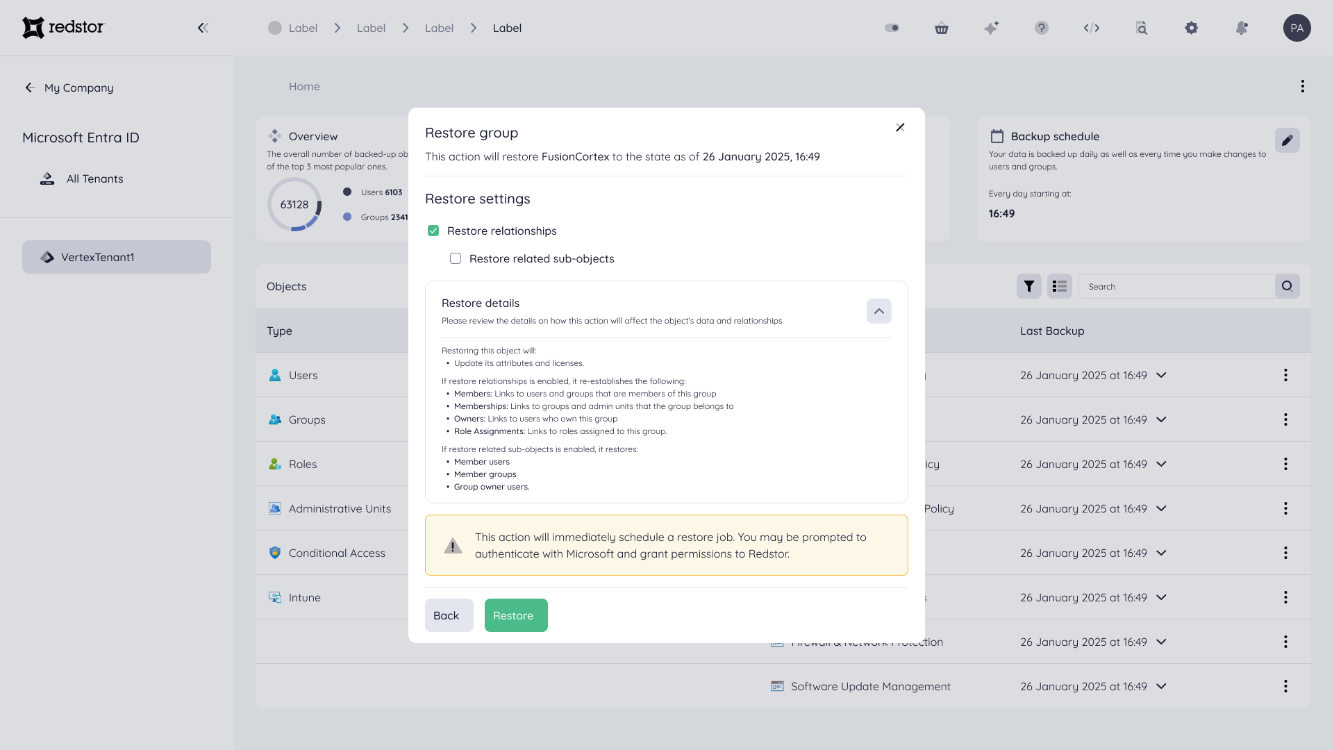Screen dimensions: 1333x750
Task: Expand Last Backup dropdown for Administrative Units row
Action: pyautogui.click(x=1161, y=509)
